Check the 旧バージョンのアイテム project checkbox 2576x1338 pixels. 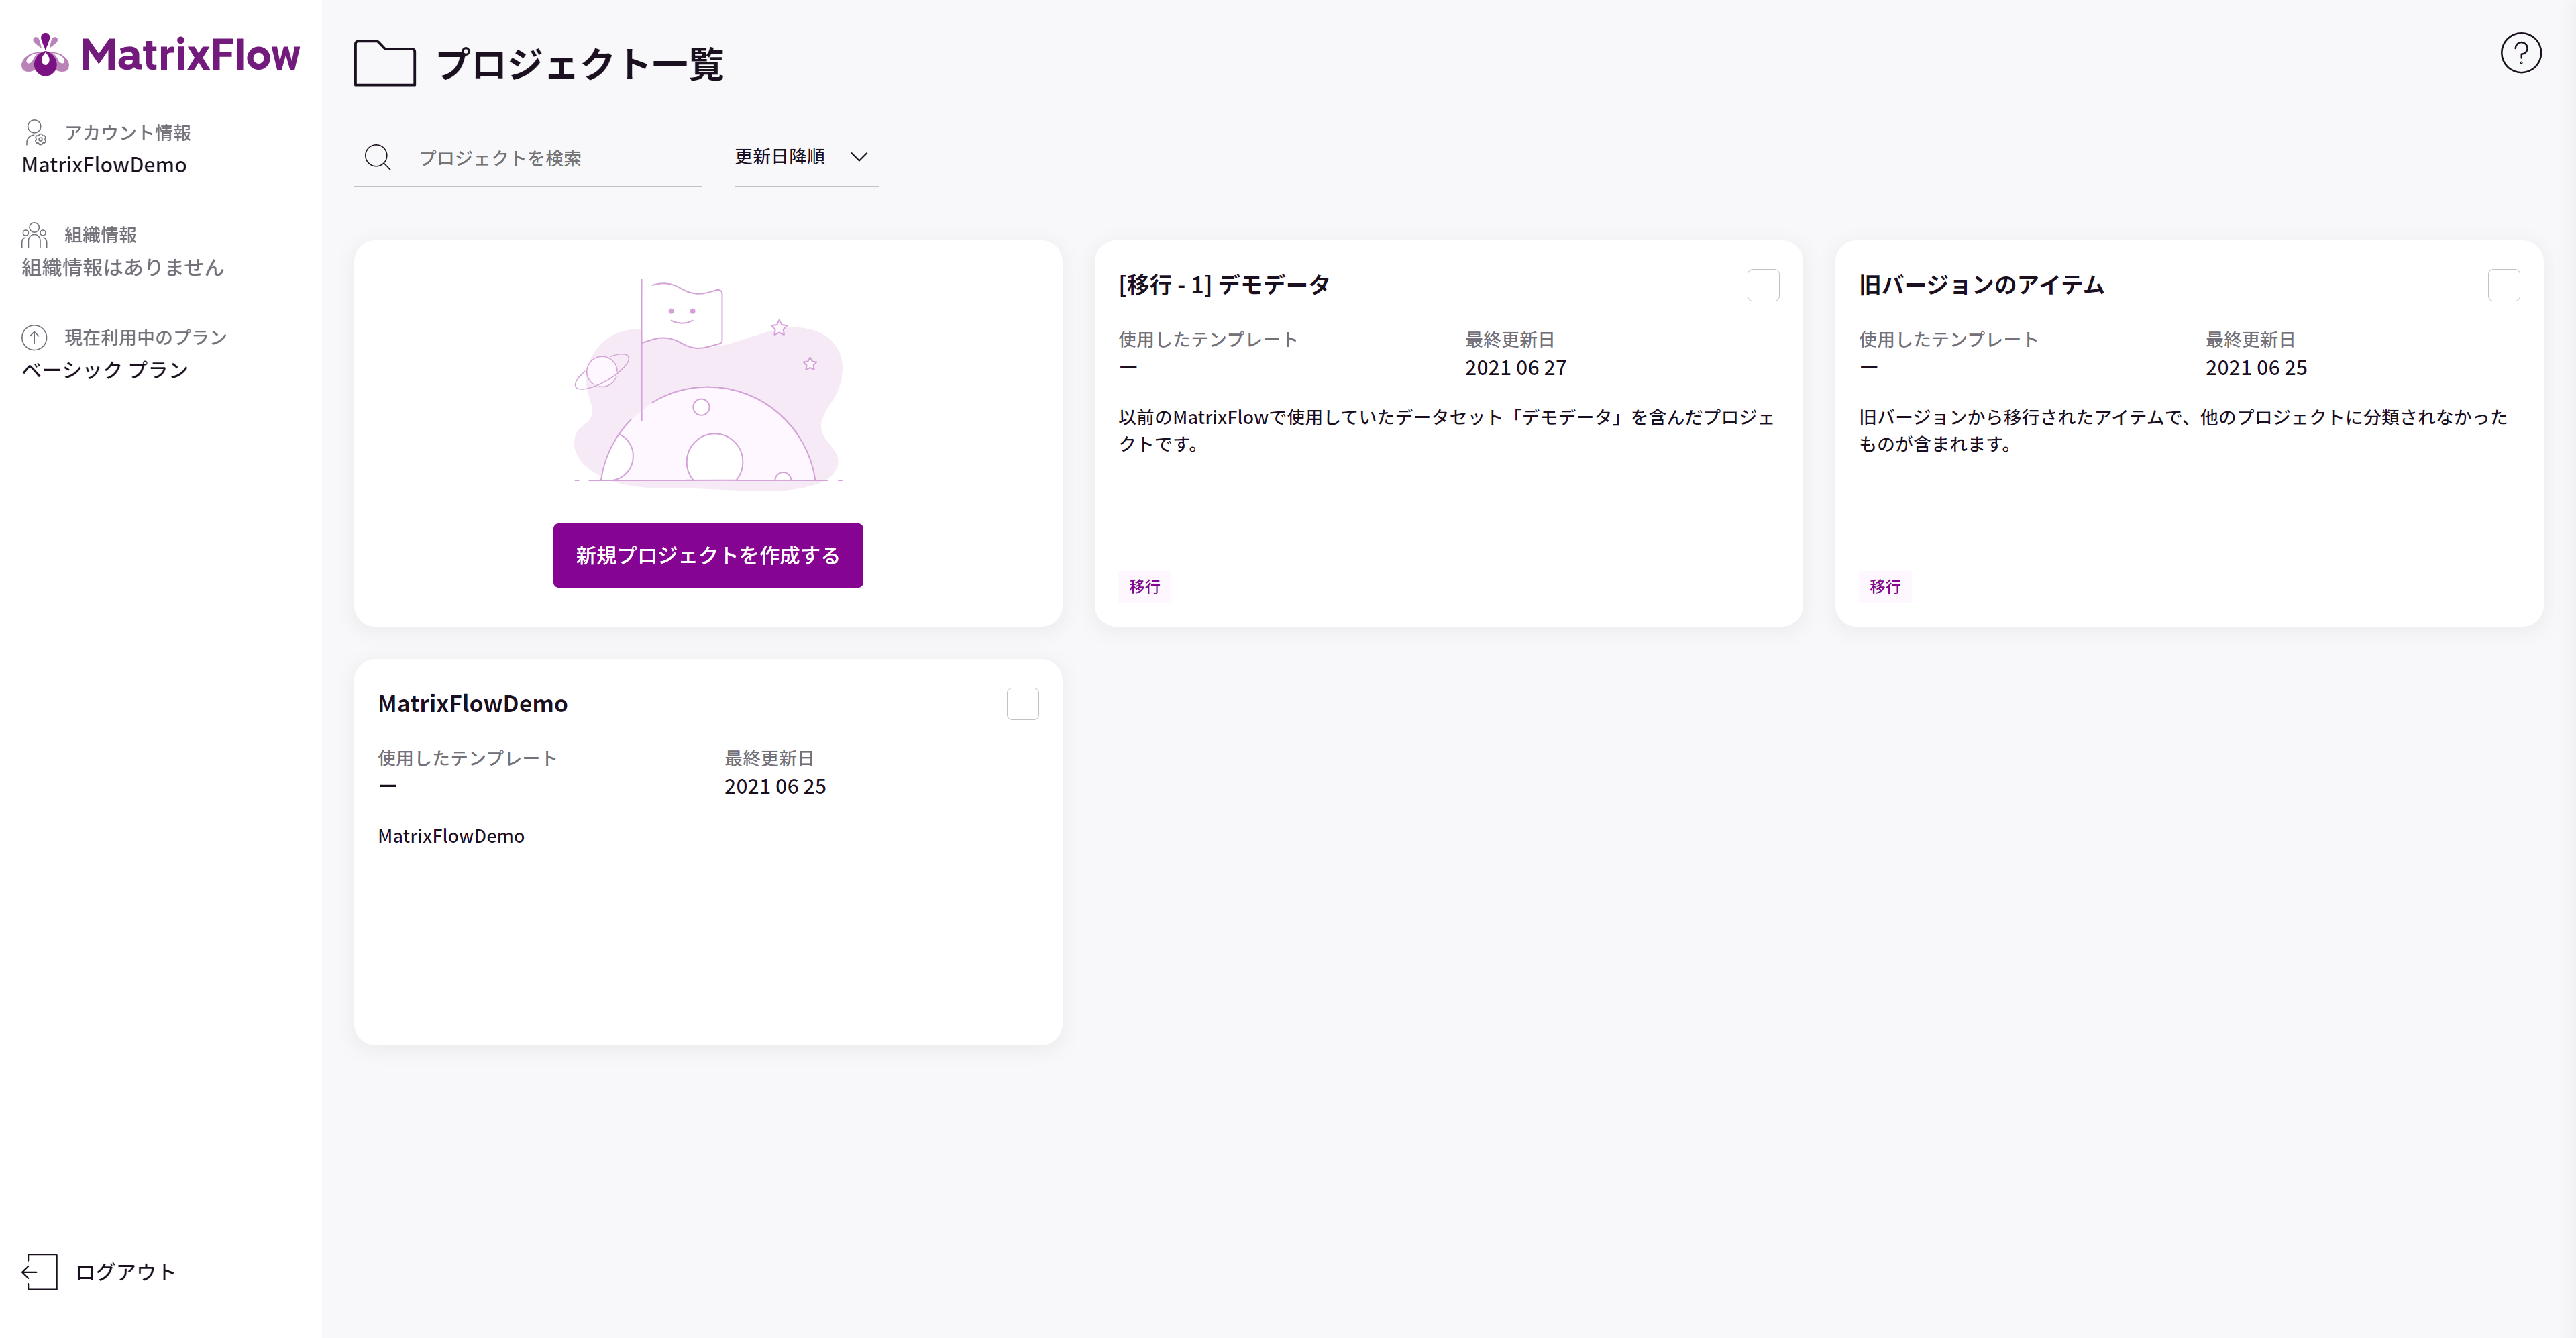click(x=2503, y=285)
